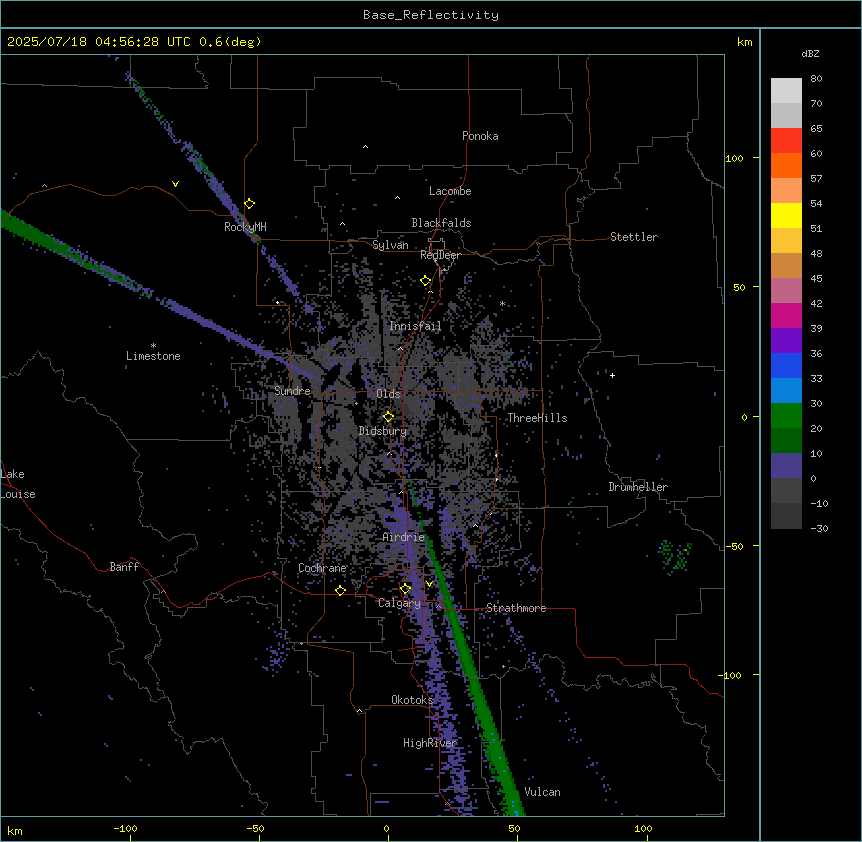The height and width of the screenshot is (842, 862).
Task: Click the yellow V marker northeast of Calgary
Action: (x=429, y=584)
